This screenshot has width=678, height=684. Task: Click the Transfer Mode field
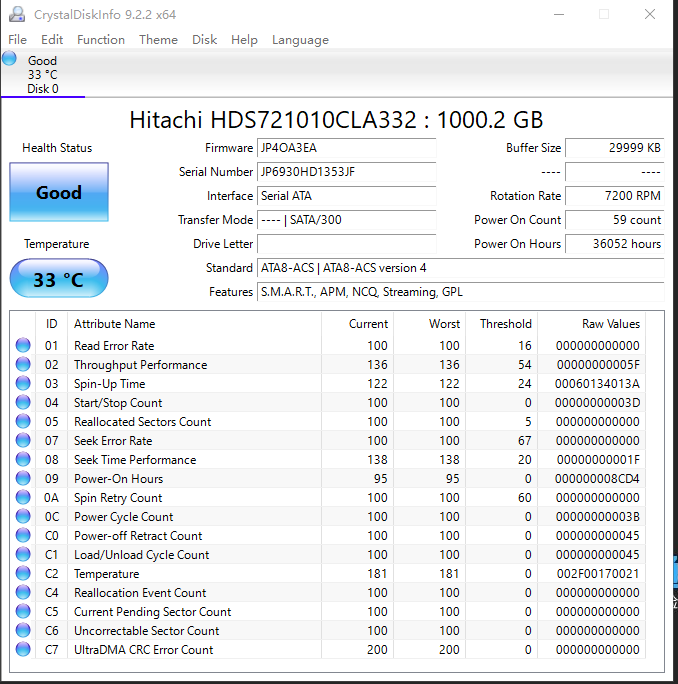[346, 220]
